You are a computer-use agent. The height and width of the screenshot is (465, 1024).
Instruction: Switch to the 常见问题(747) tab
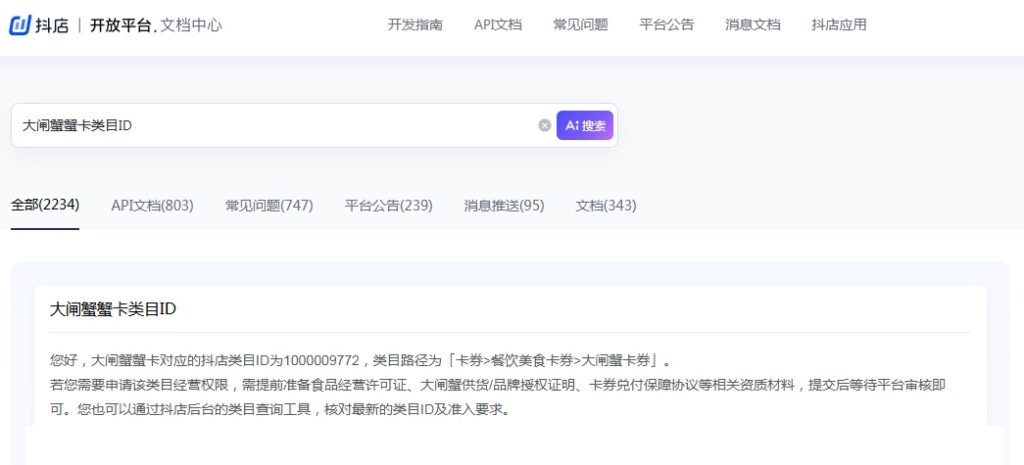[269, 206]
